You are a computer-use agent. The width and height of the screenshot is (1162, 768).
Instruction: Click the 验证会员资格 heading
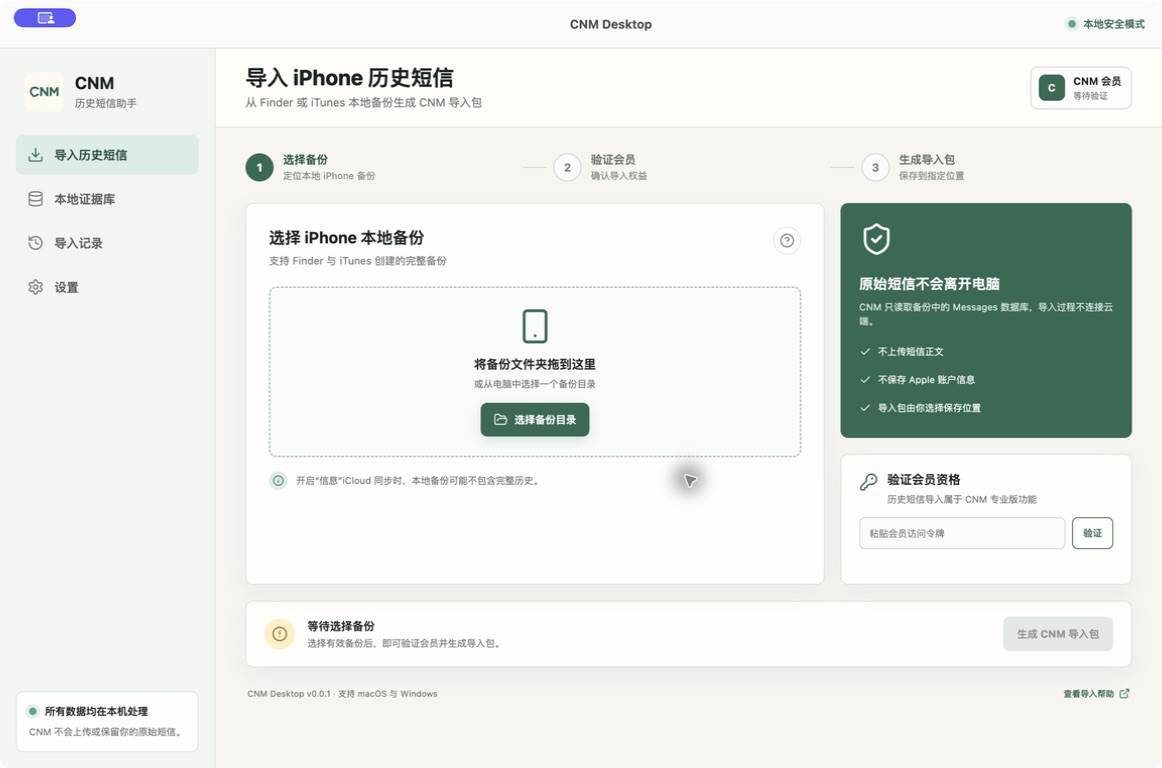pyautogui.click(x=923, y=480)
